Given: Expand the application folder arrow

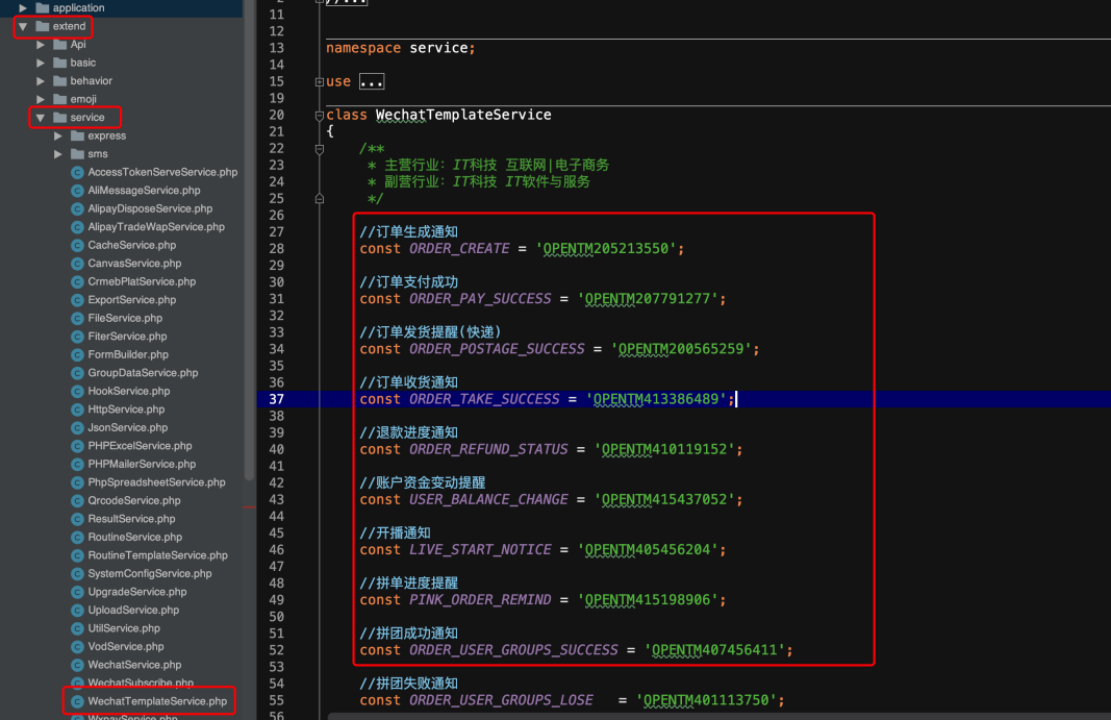Looking at the screenshot, I should (23, 8).
